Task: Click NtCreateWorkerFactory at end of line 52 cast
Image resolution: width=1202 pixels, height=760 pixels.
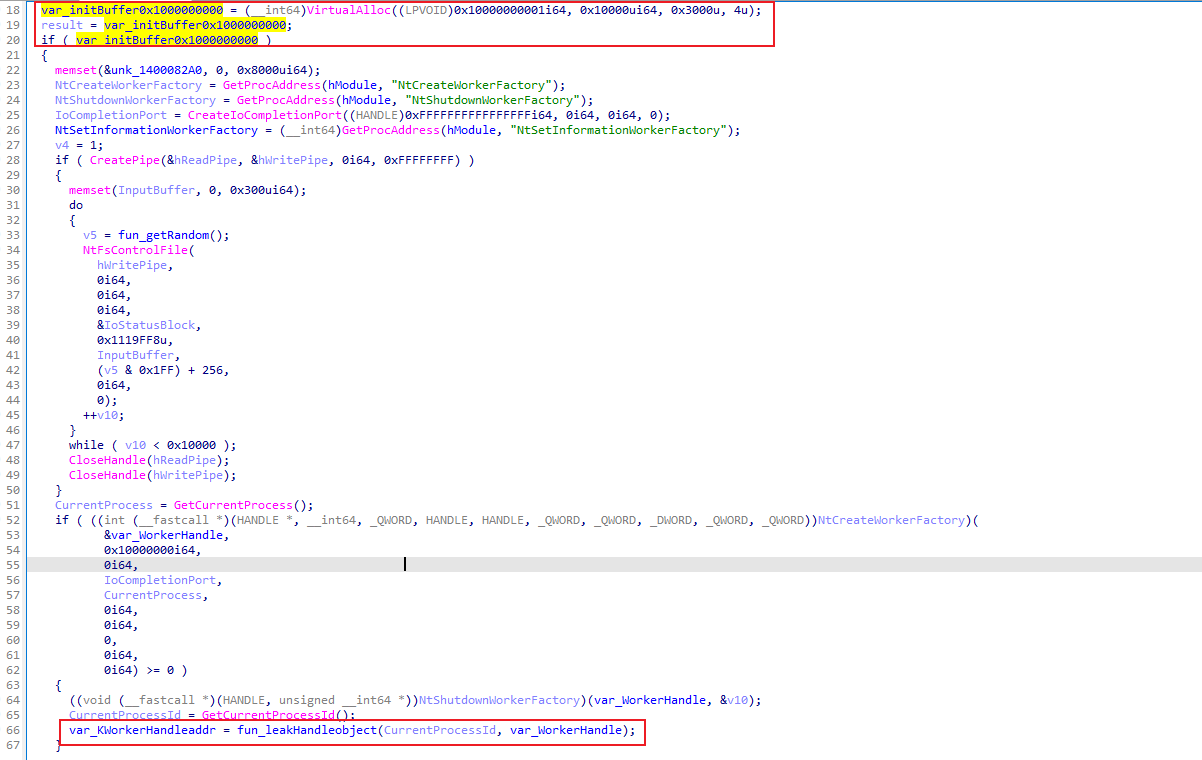Action: (x=893, y=520)
